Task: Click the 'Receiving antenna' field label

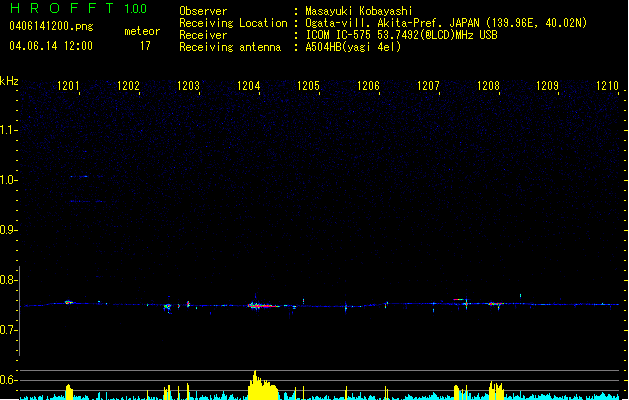Action: click(230, 47)
